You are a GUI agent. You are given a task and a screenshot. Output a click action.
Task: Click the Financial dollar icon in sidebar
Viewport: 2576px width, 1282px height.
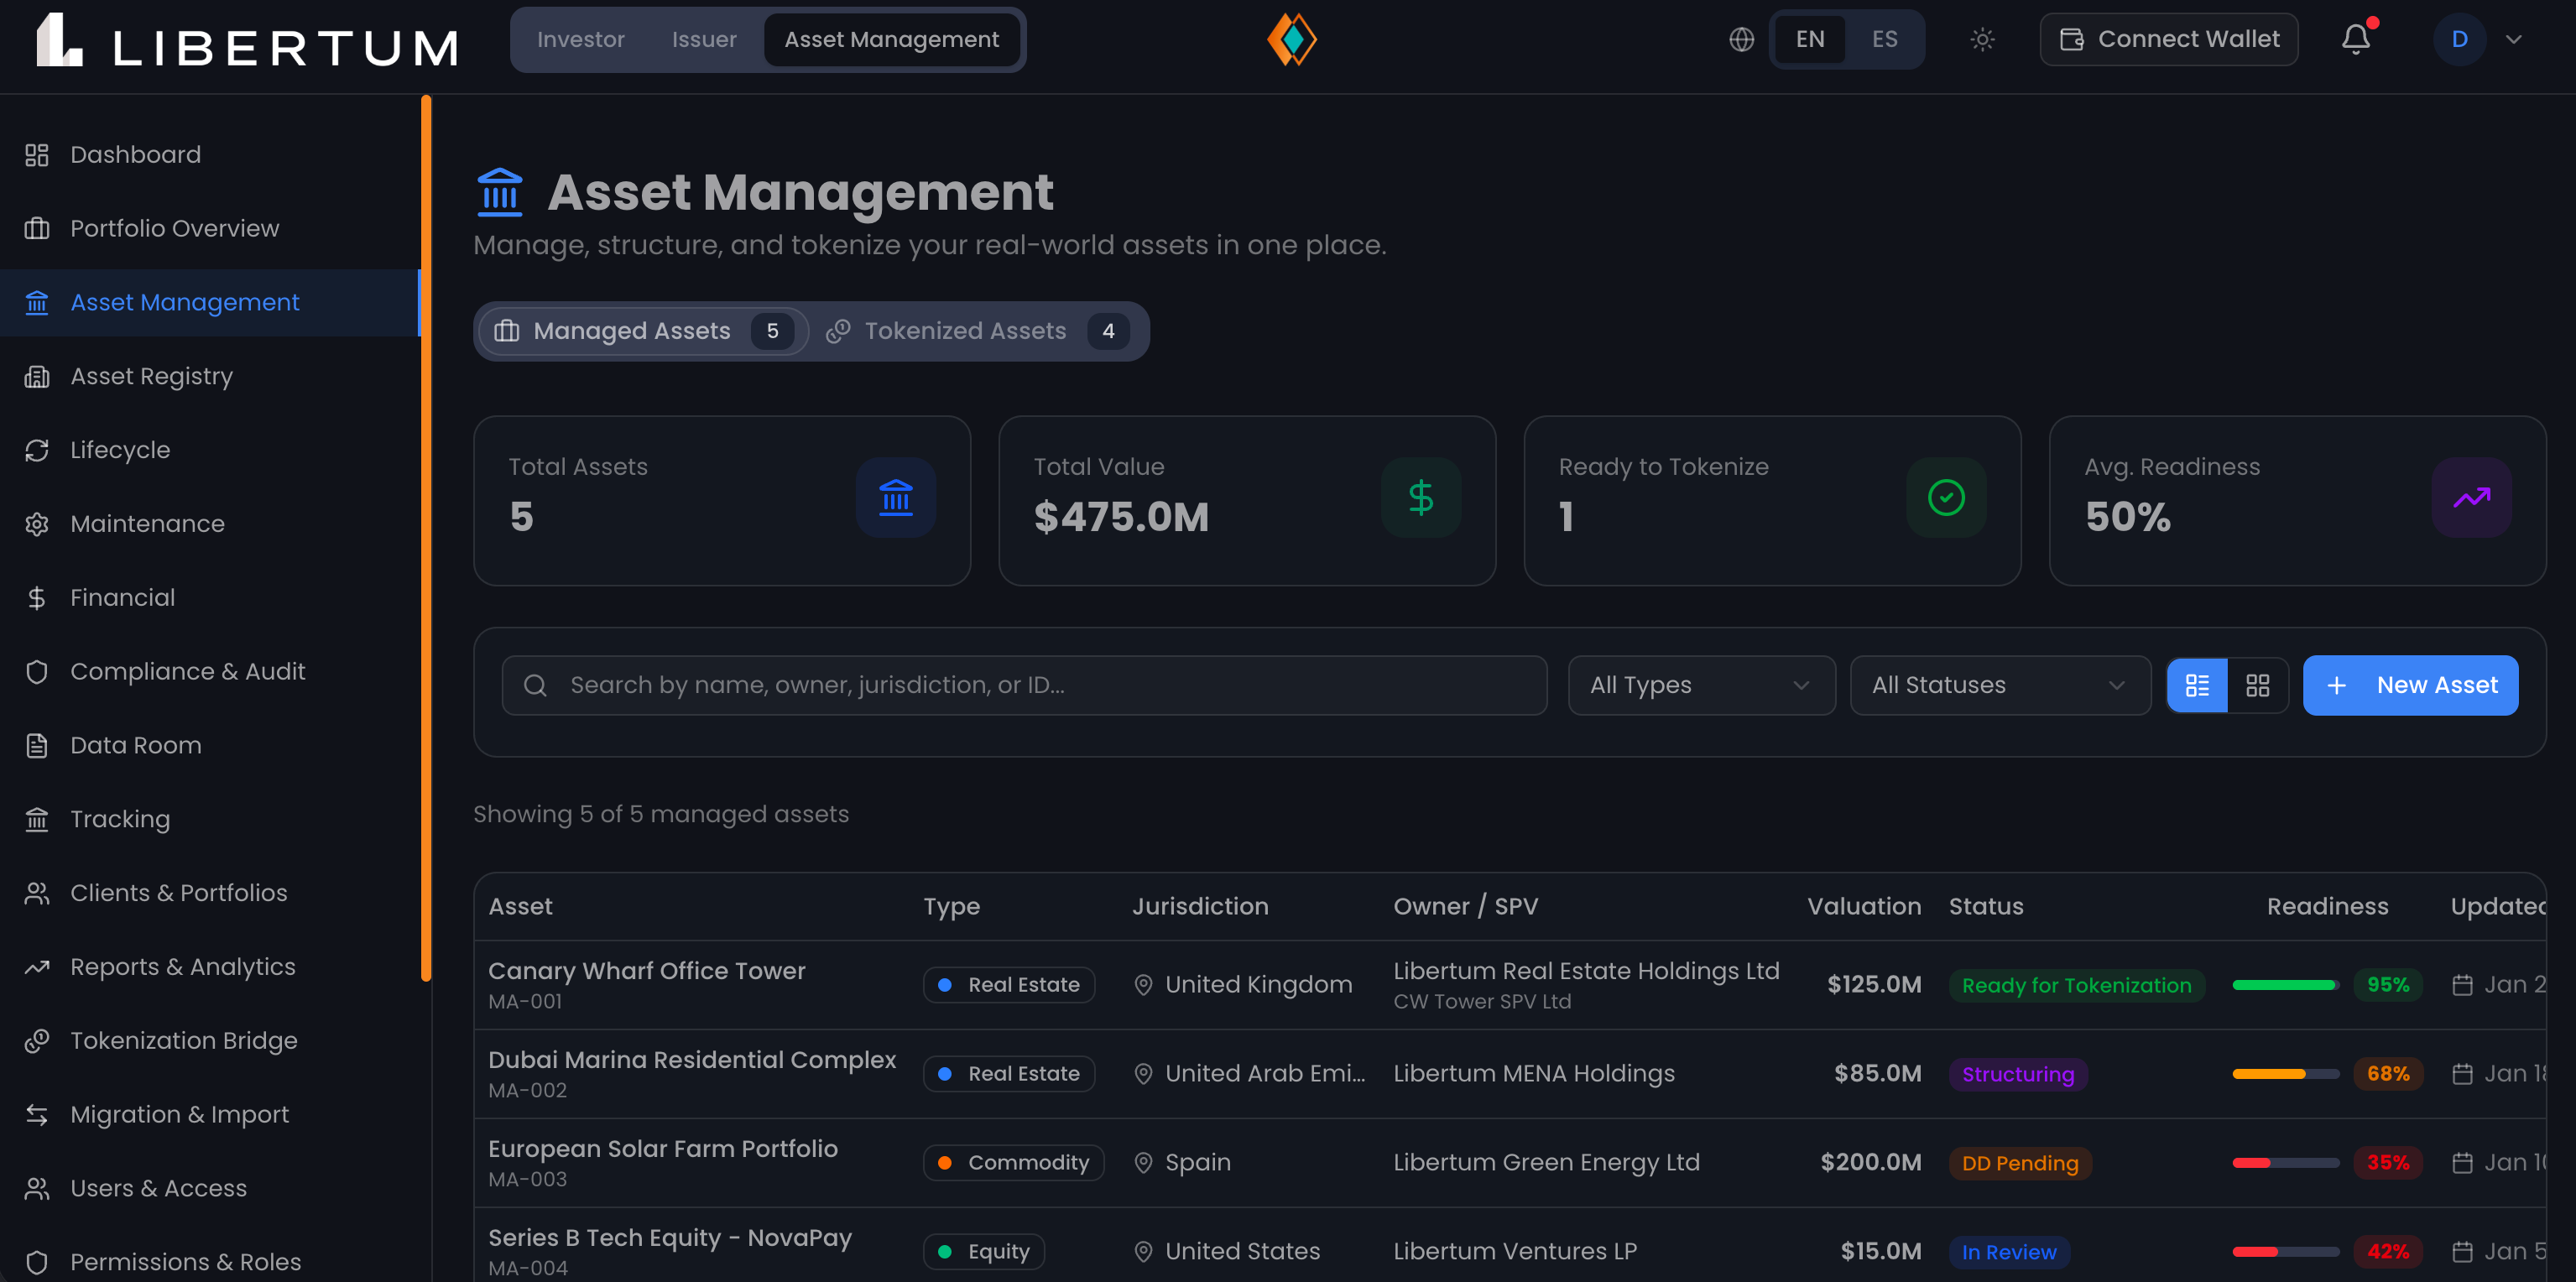37,598
